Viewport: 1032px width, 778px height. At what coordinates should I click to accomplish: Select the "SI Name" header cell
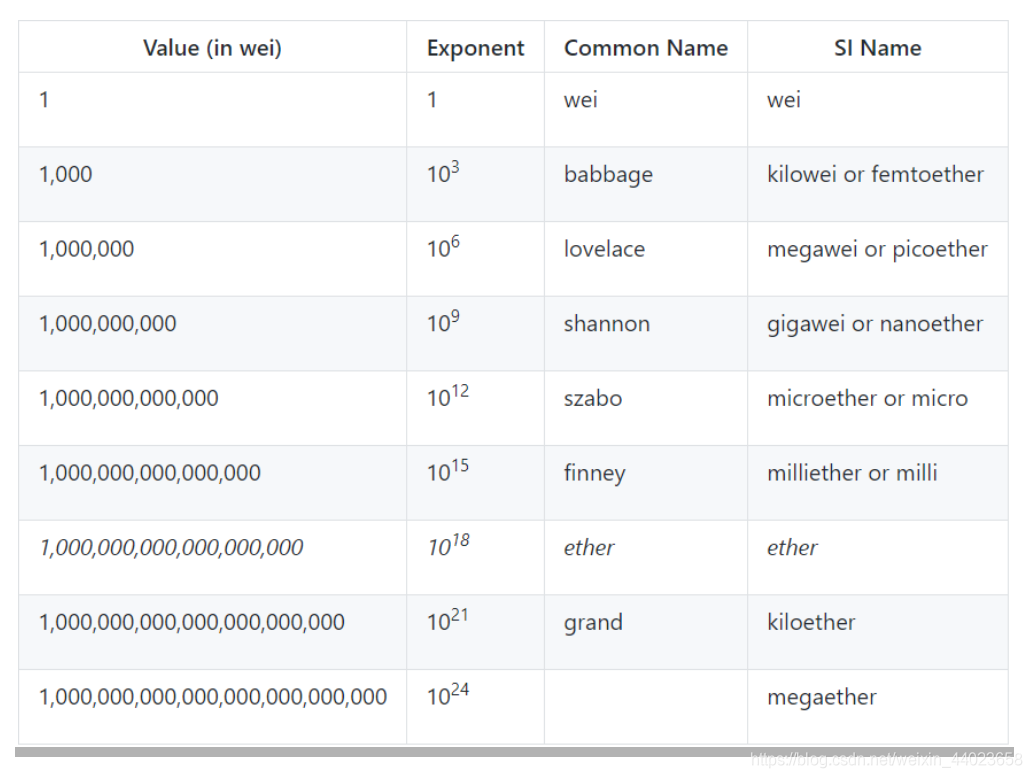[877, 48]
